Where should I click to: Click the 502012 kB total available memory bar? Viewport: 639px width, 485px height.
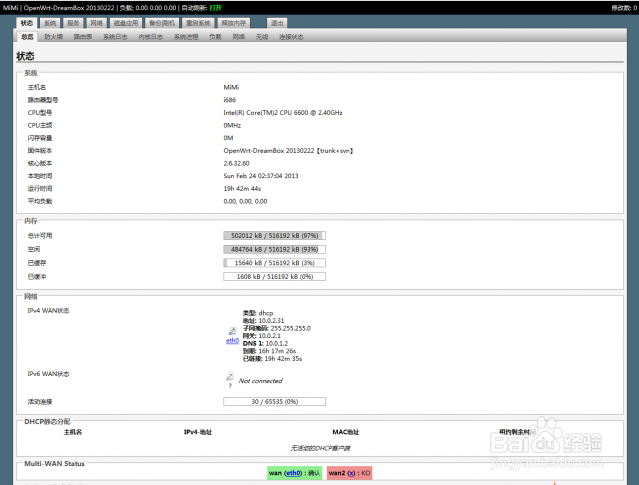(274, 236)
